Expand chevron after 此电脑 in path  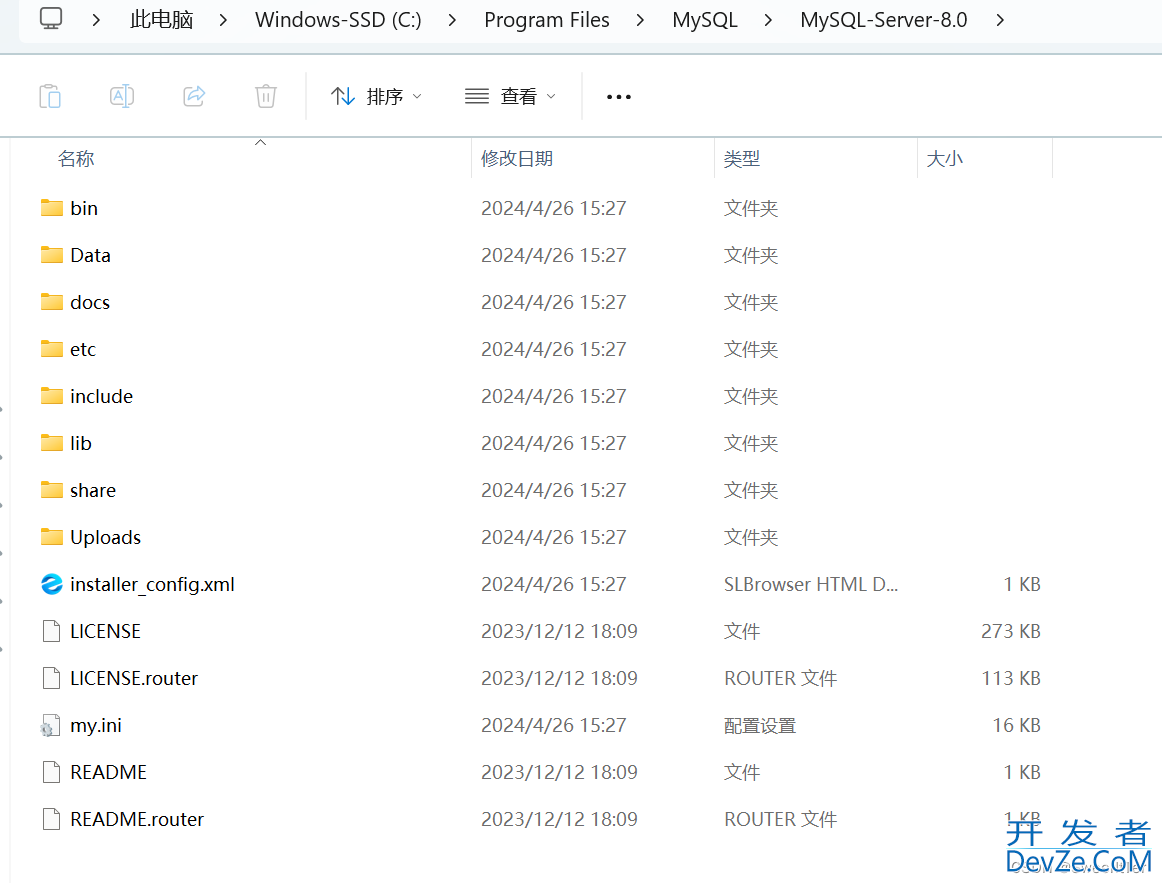pyautogui.click(x=223, y=20)
